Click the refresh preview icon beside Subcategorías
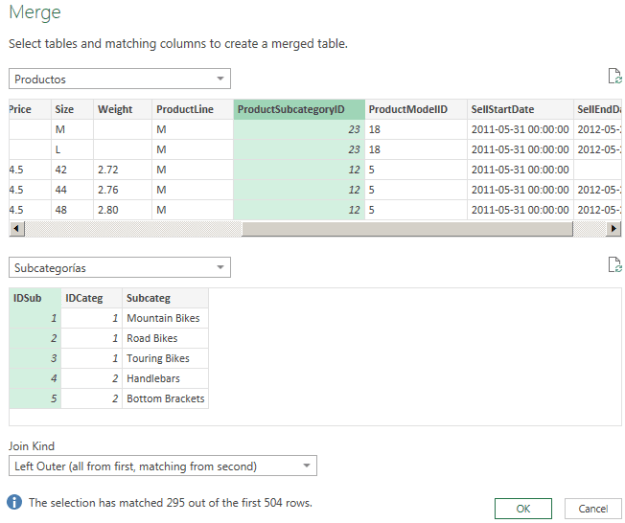 pos(614,265)
